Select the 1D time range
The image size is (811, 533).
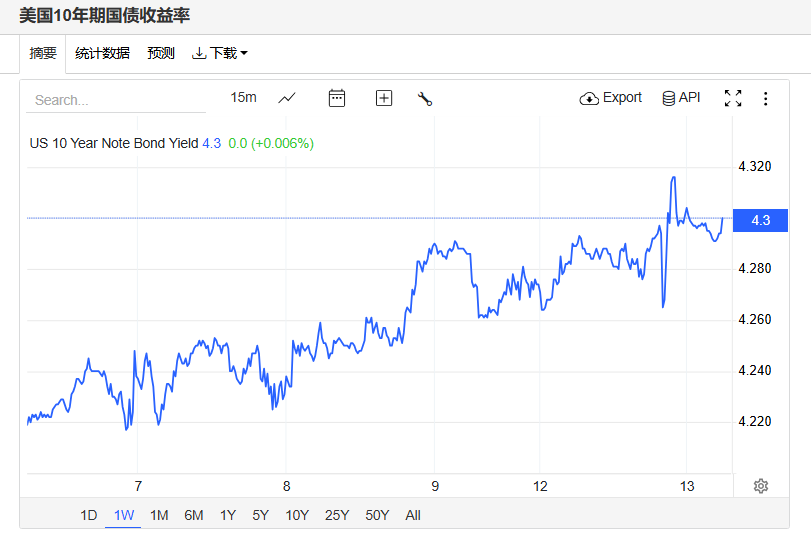coord(88,515)
